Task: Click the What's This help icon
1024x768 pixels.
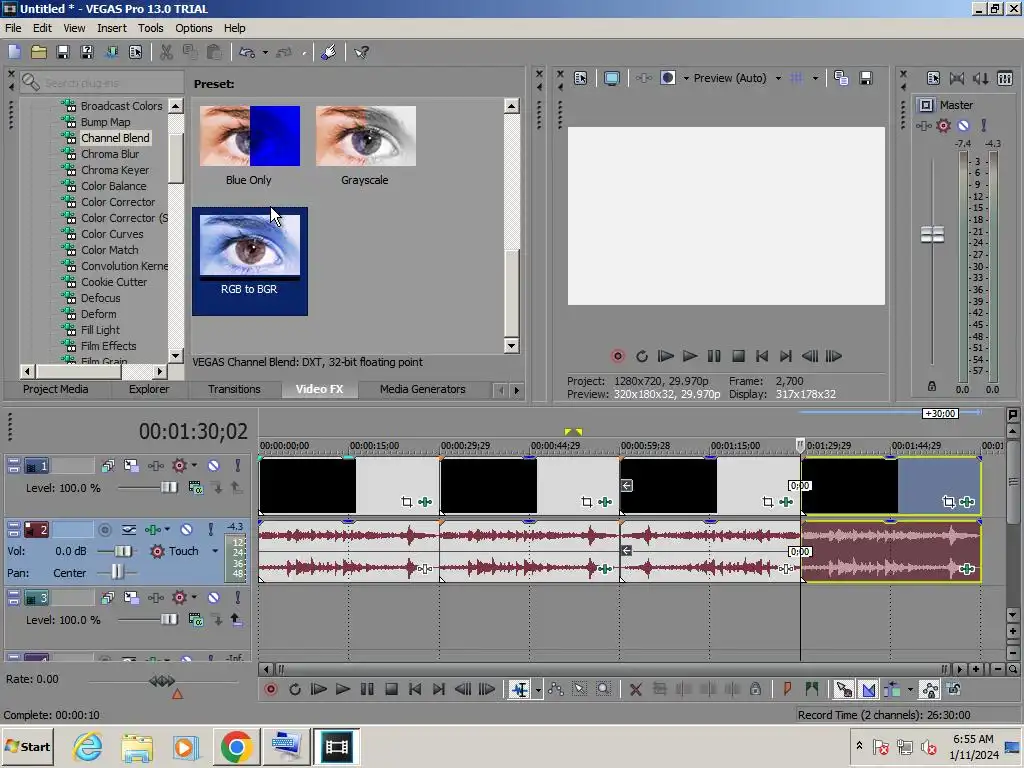Action: pyautogui.click(x=361, y=52)
